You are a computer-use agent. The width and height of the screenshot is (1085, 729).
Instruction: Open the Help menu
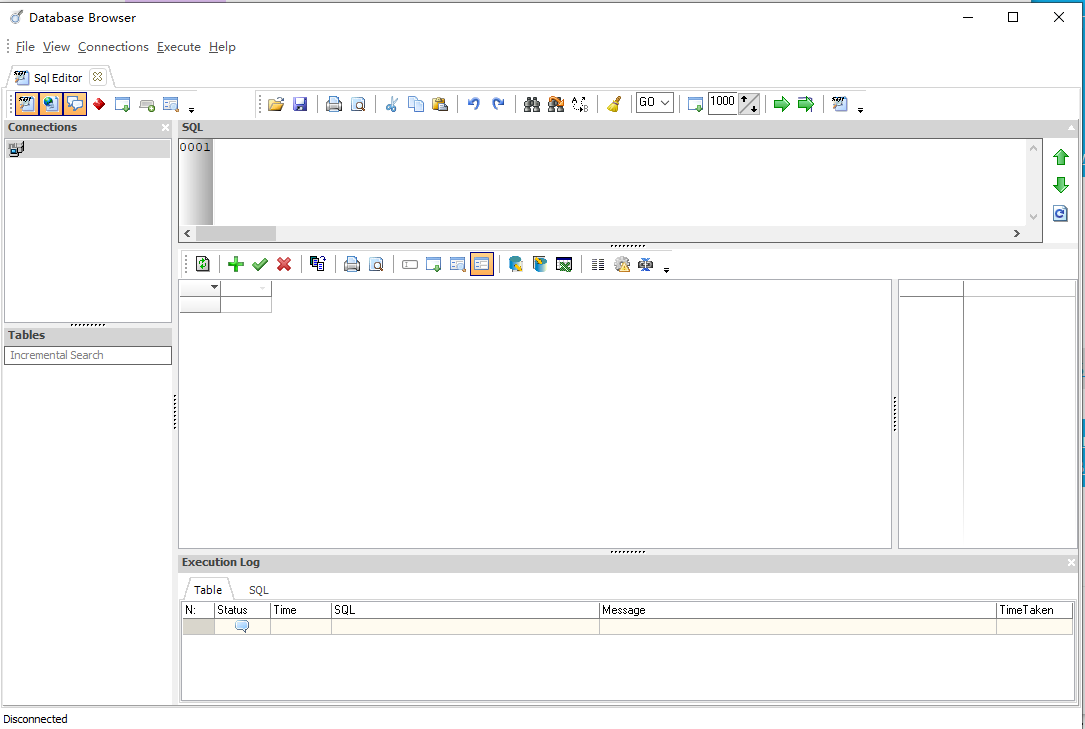[x=222, y=47]
